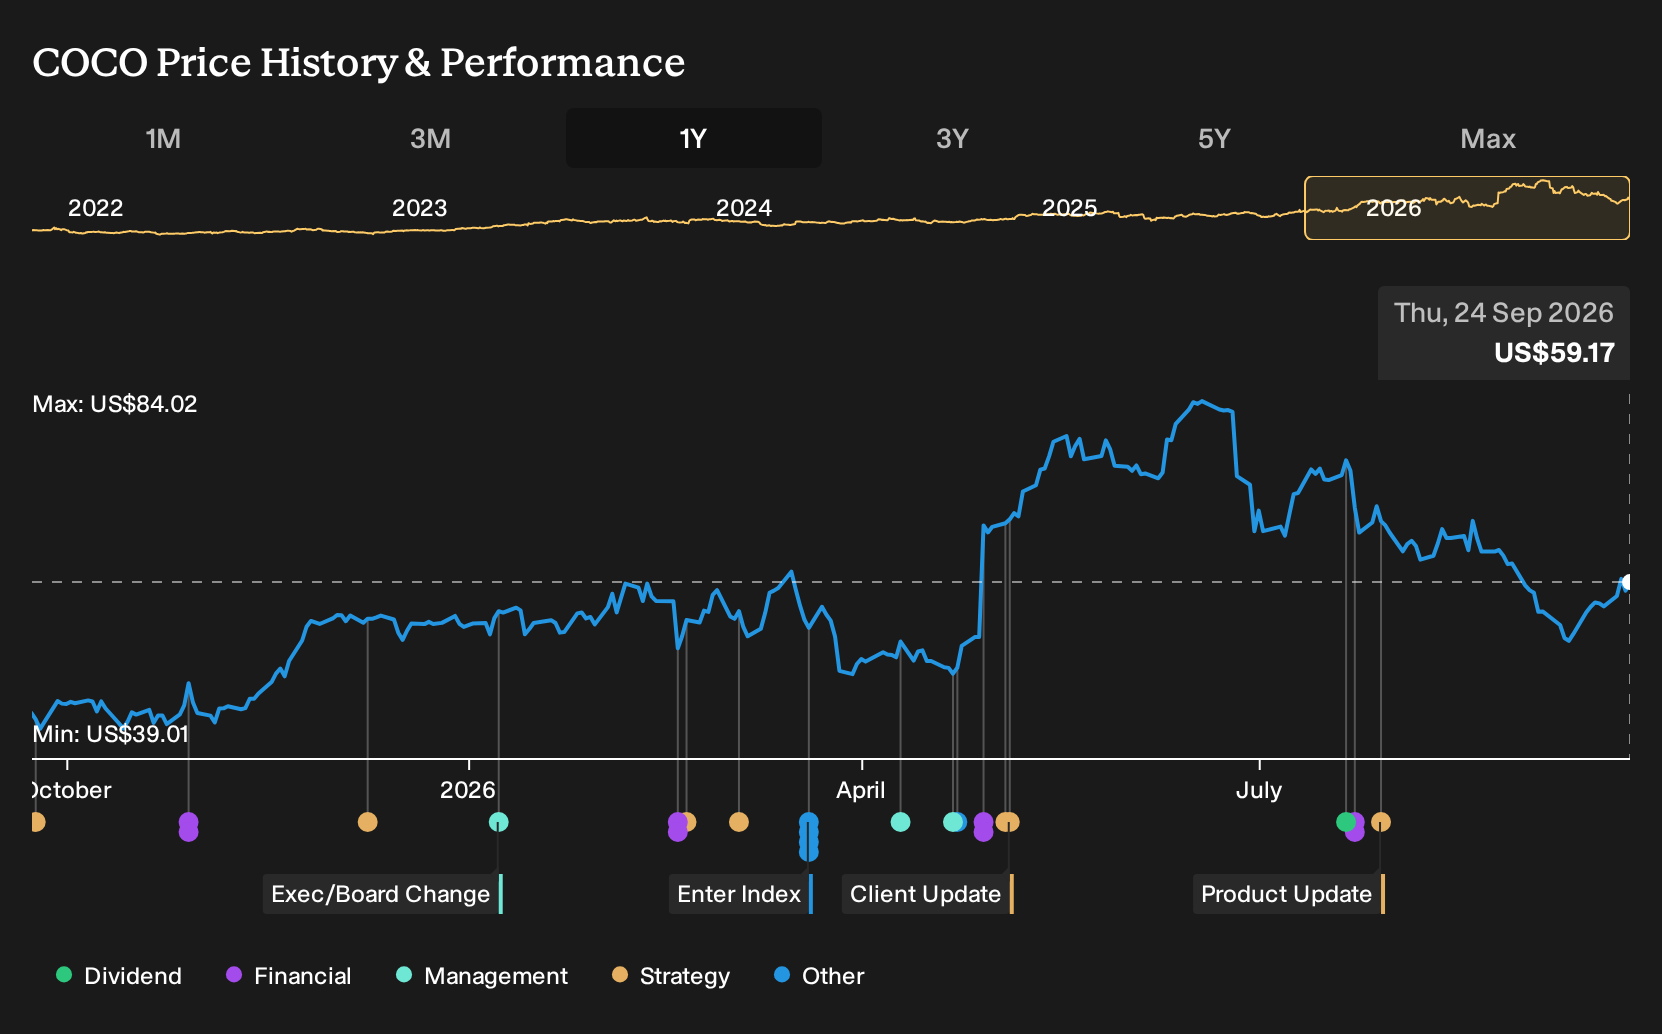Click the 2023 label on the overview chart
Image resolution: width=1662 pixels, height=1034 pixels.
pyautogui.click(x=419, y=208)
